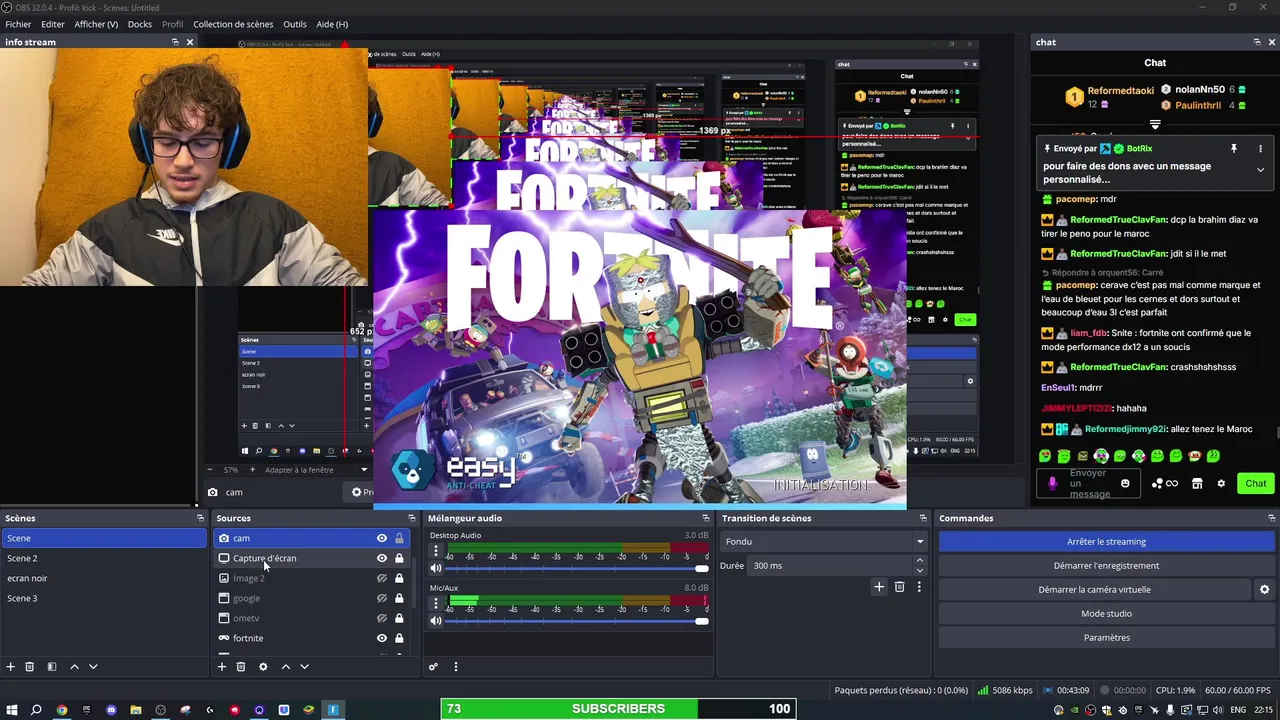Screen dimensions: 1280x720
Task: Adjust Mic/Aux volume slider
Action: point(576,621)
